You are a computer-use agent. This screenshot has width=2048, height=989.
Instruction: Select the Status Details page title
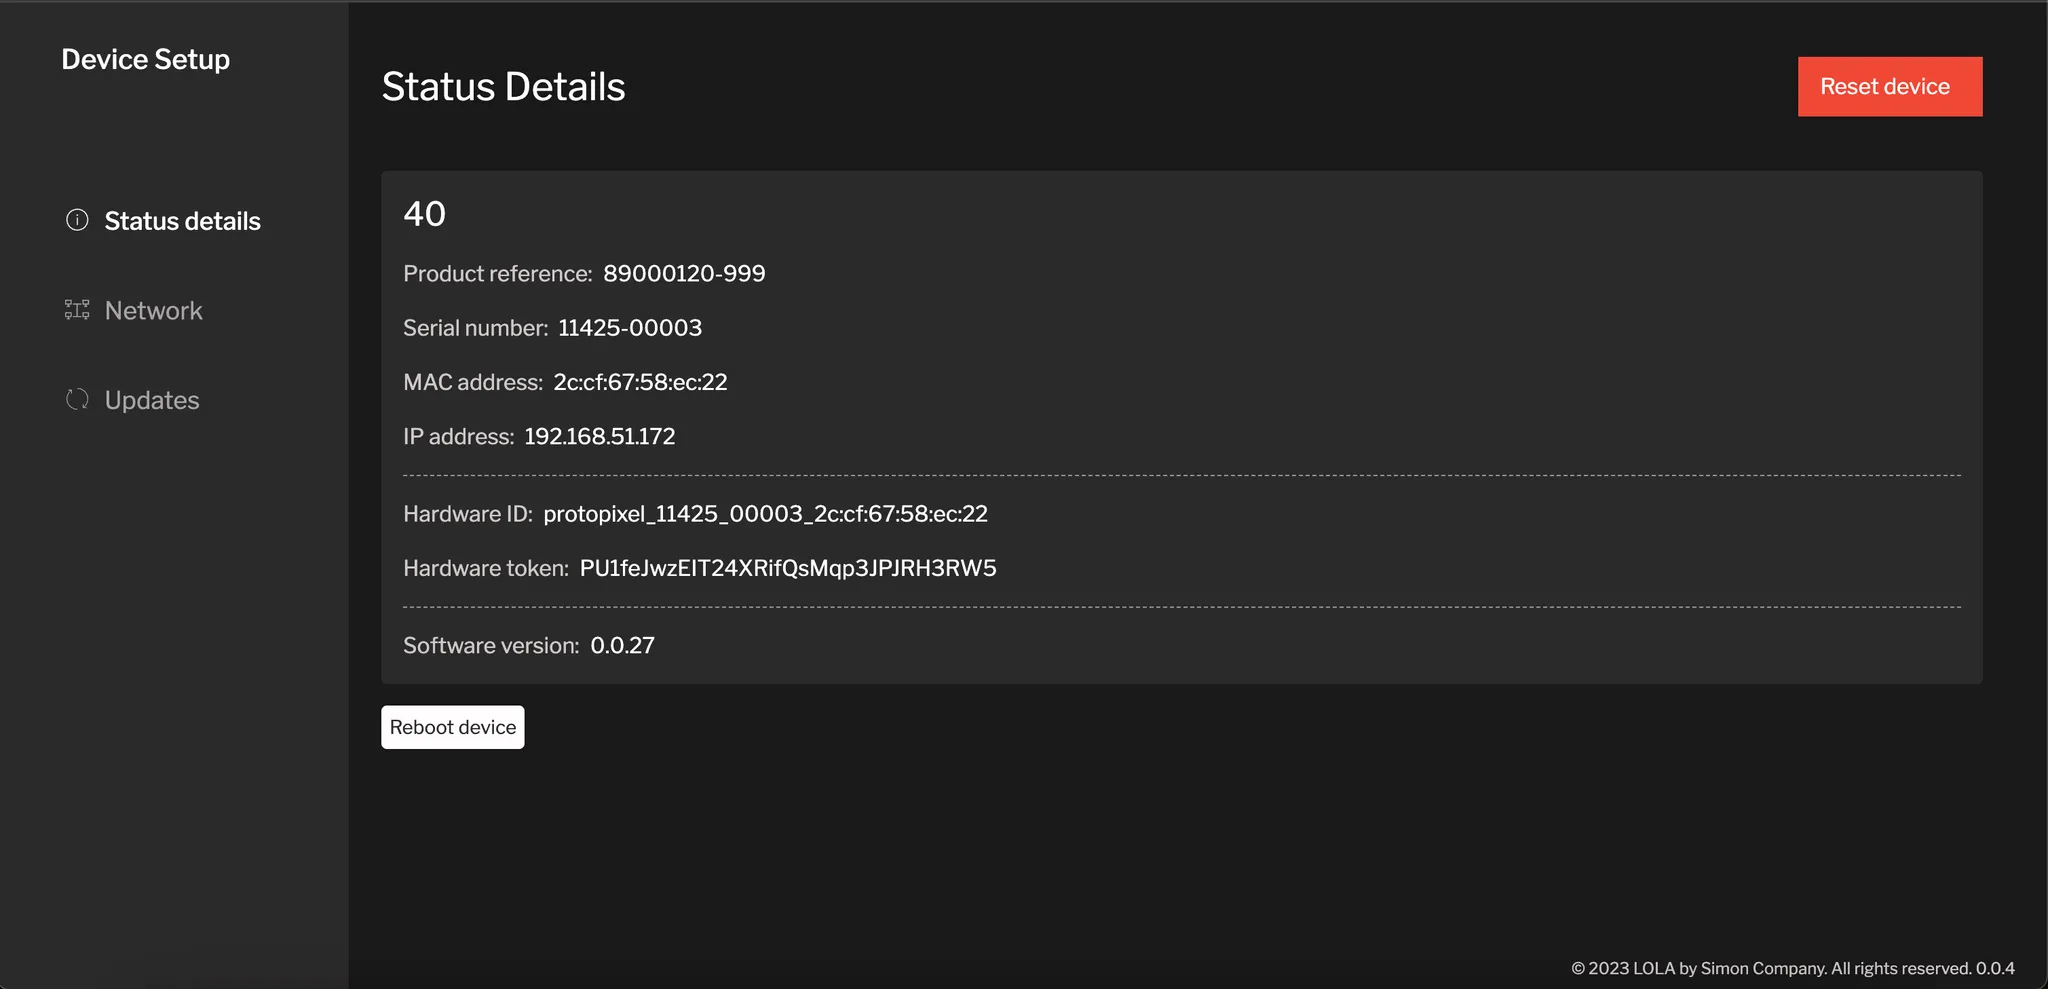[503, 87]
